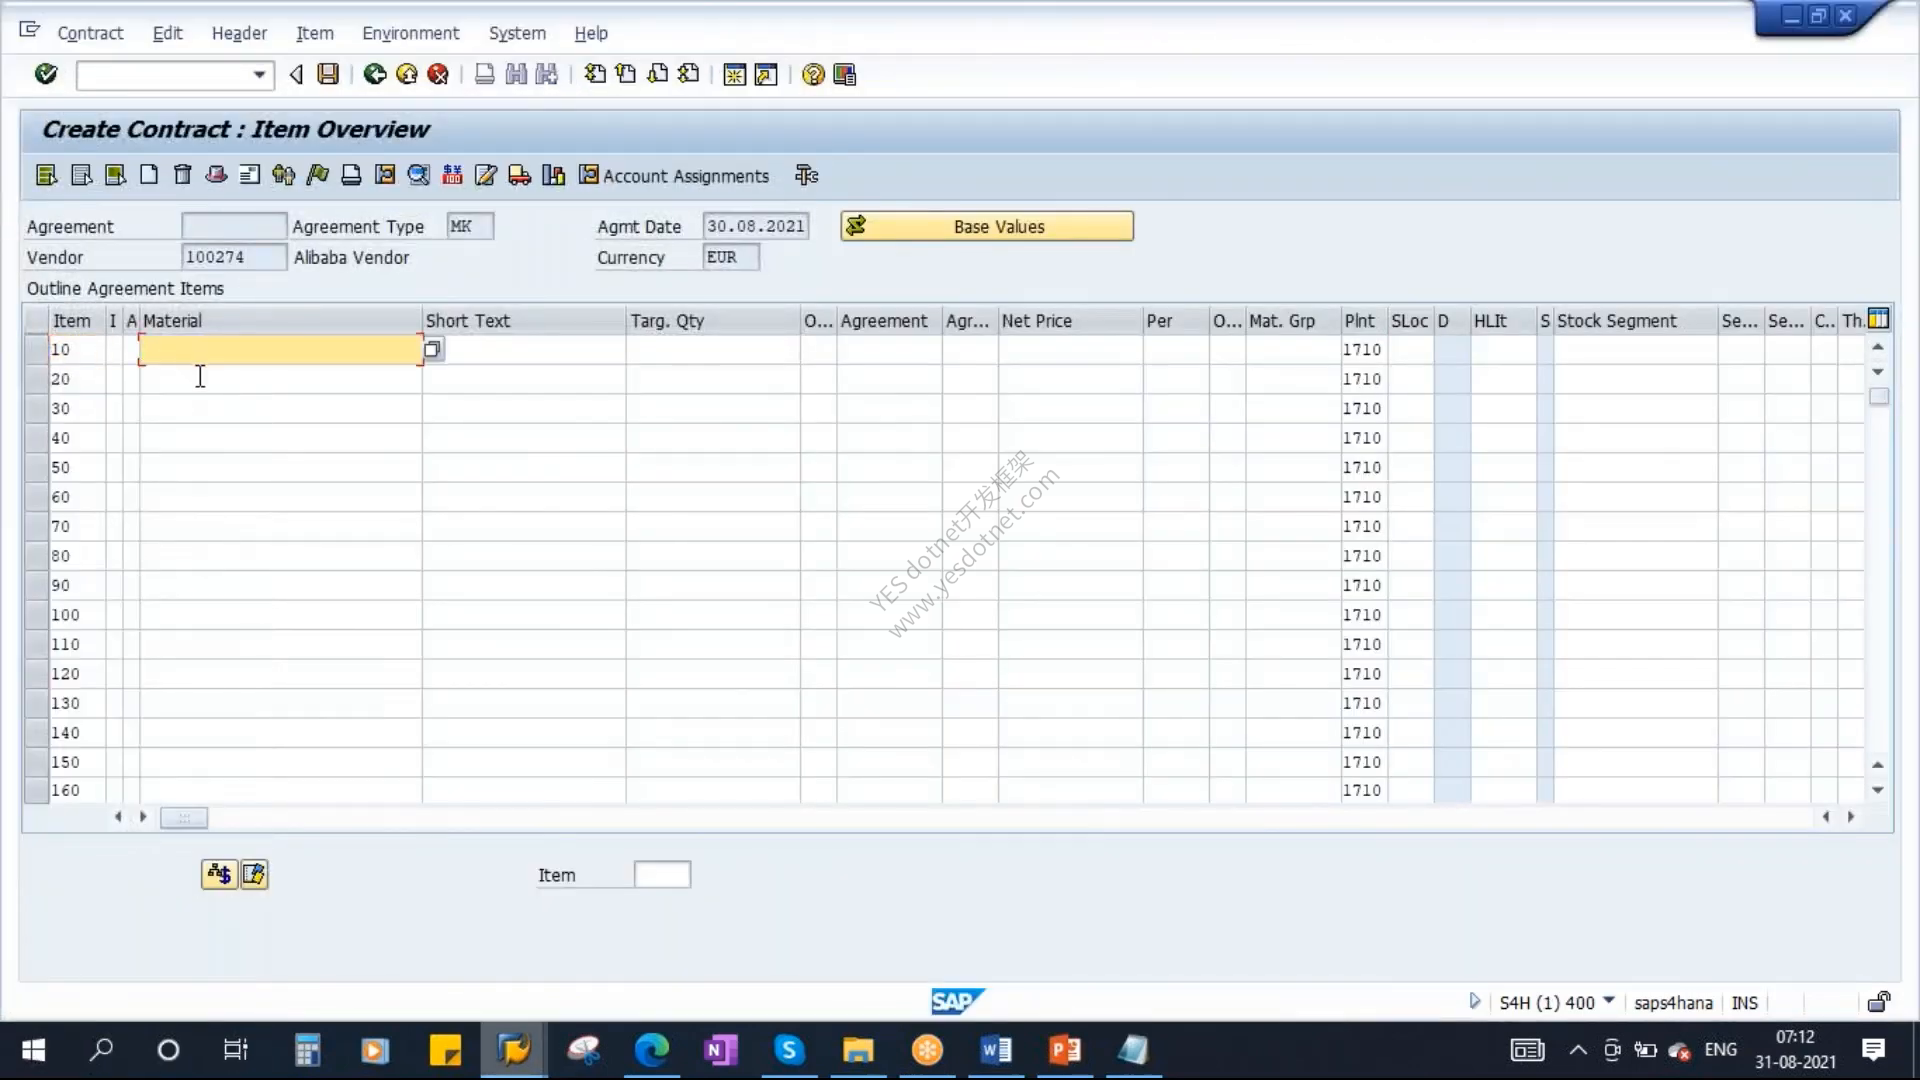This screenshot has height=1080, width=1920.
Task: Open the Account Assignments icon button
Action: [675, 175]
